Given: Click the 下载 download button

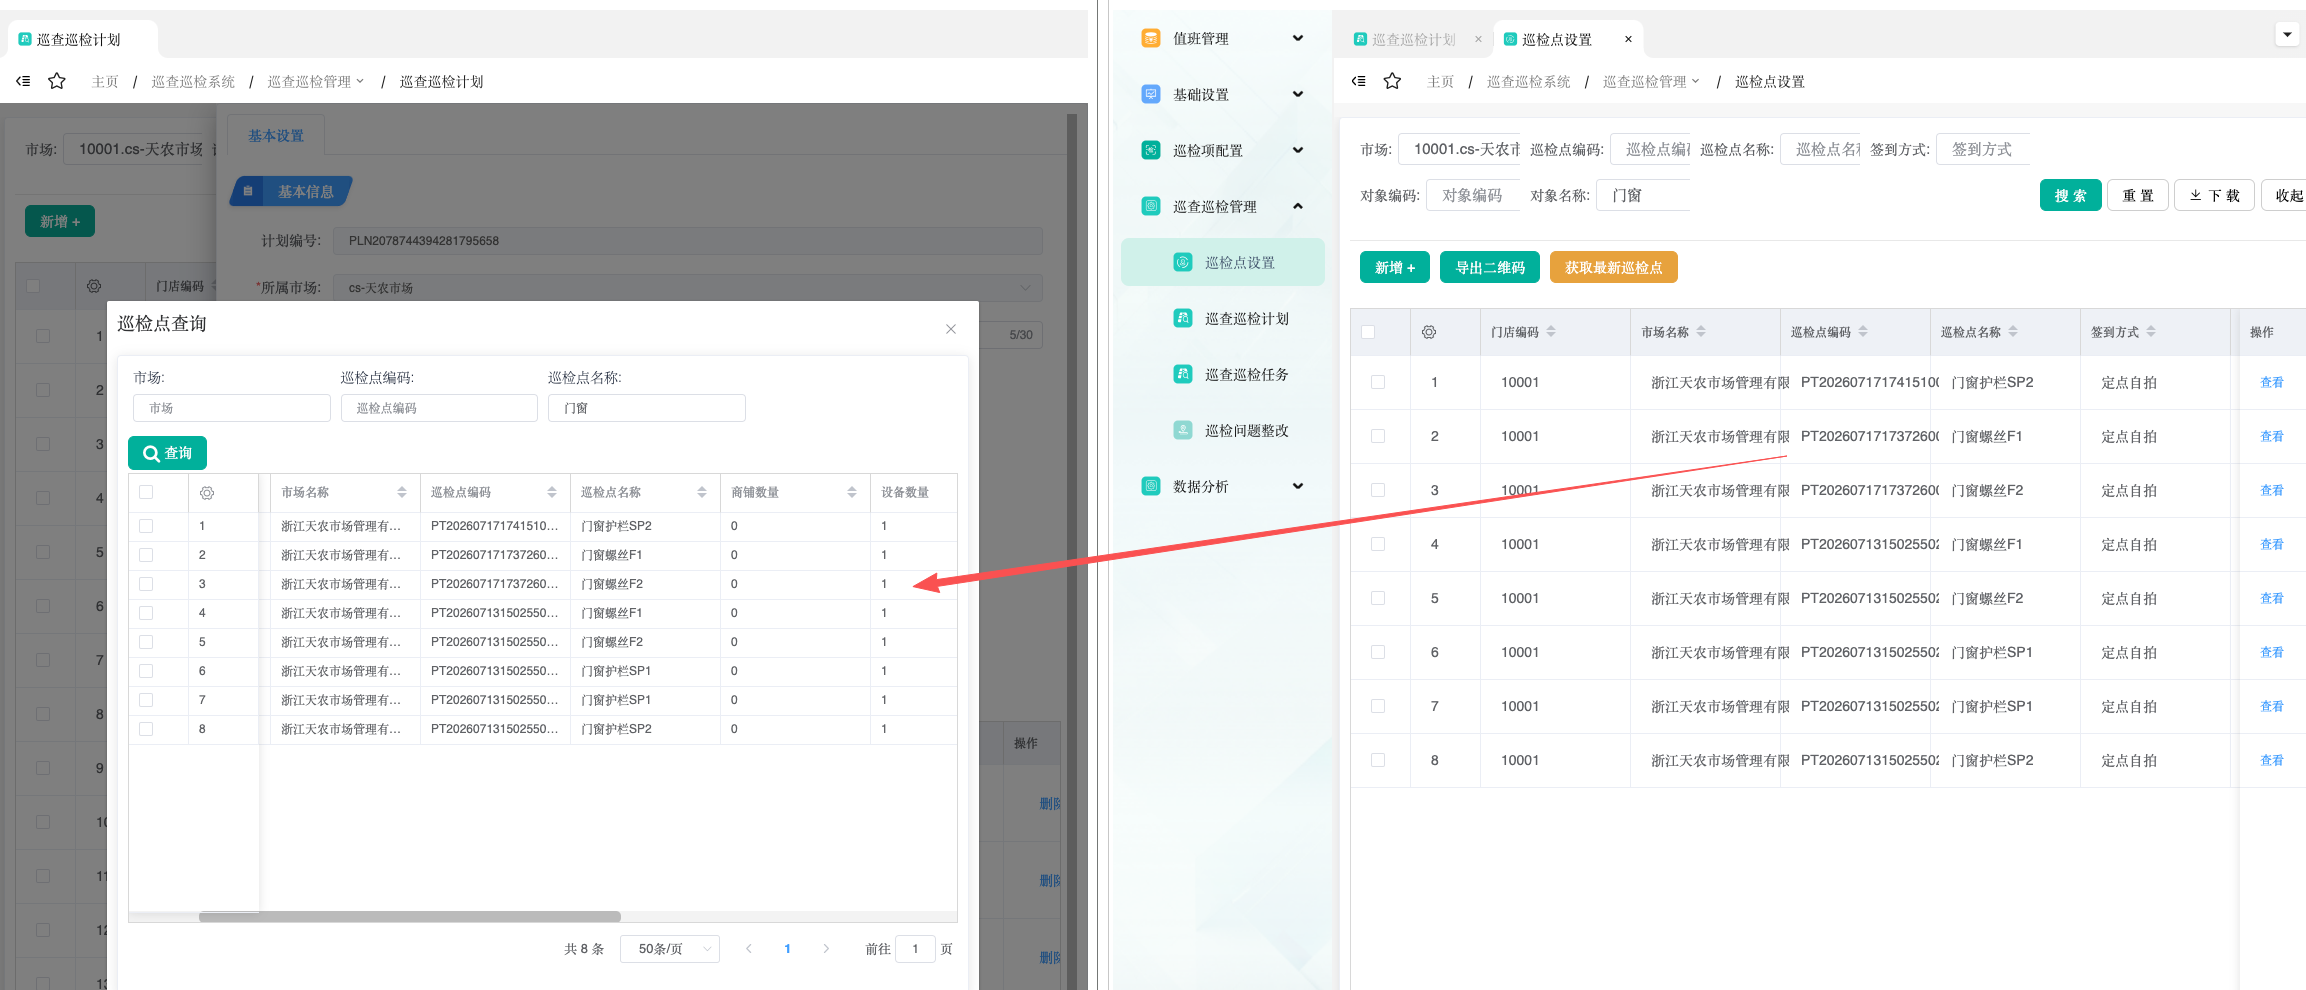Looking at the screenshot, I should click(2214, 195).
